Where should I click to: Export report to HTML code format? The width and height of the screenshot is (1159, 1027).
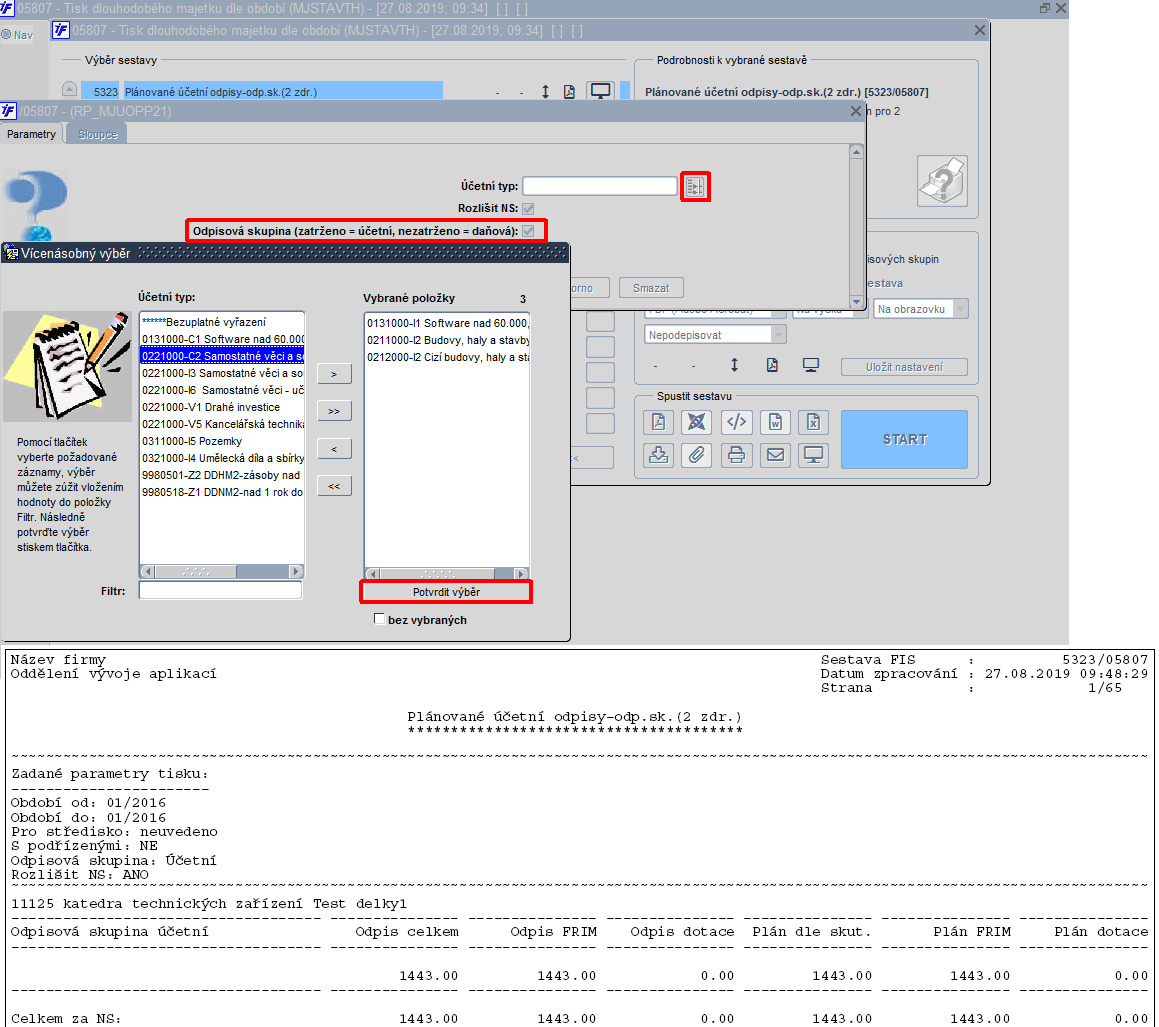735,422
